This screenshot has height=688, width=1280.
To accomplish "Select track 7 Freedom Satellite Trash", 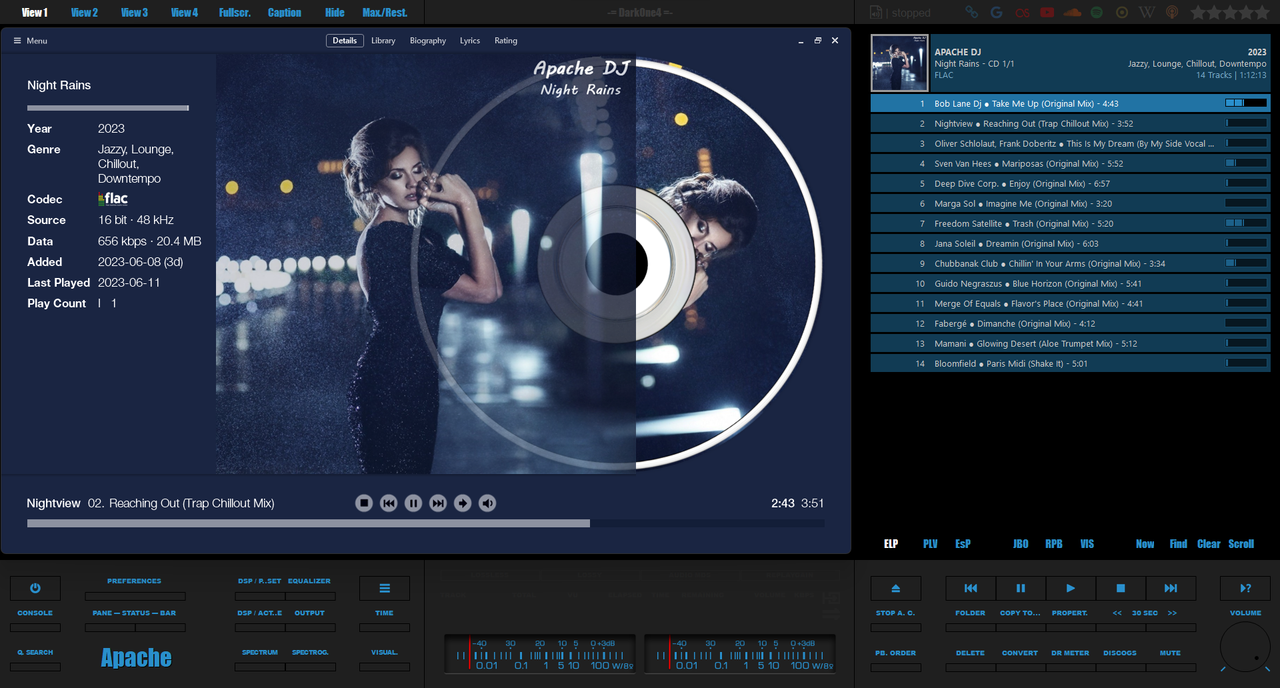I will [x=1070, y=224].
